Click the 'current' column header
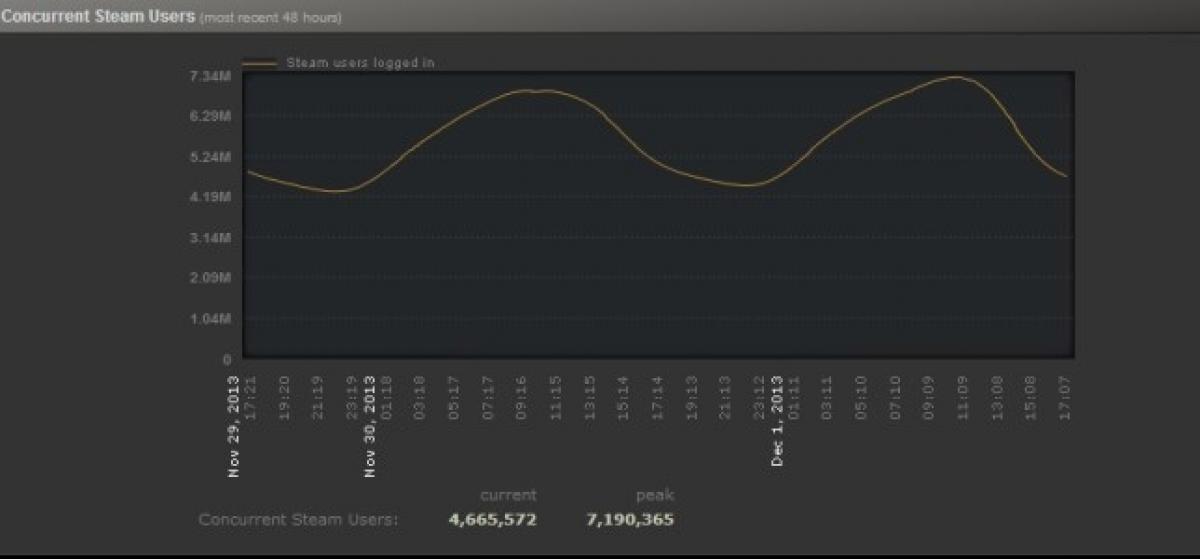 click(508, 495)
